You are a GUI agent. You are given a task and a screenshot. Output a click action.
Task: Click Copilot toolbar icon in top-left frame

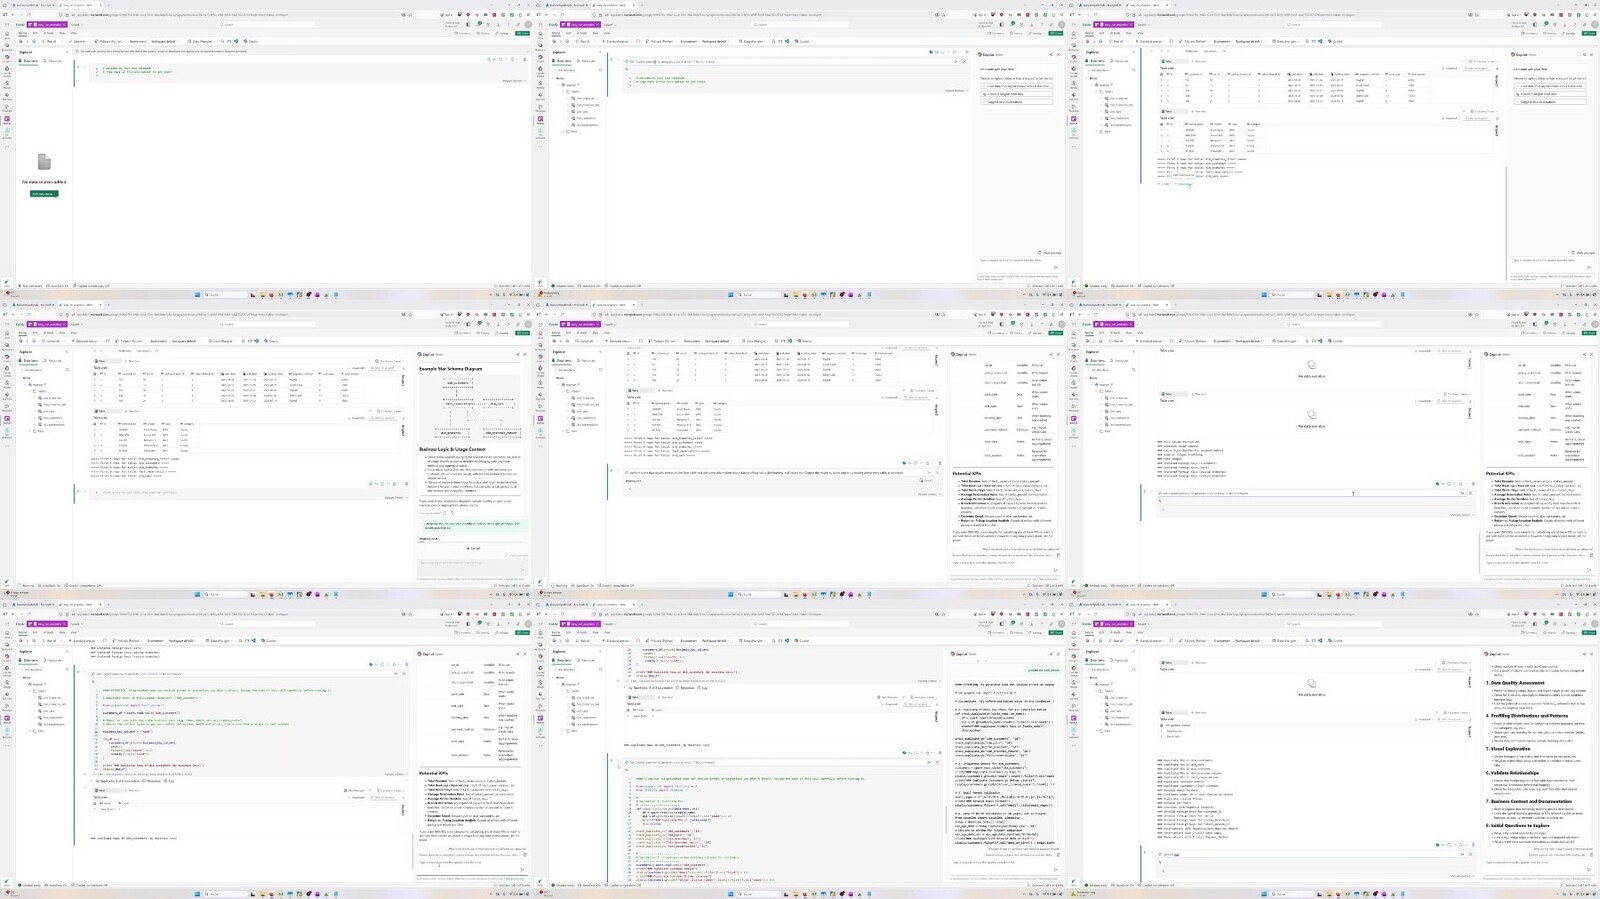[x=251, y=41]
